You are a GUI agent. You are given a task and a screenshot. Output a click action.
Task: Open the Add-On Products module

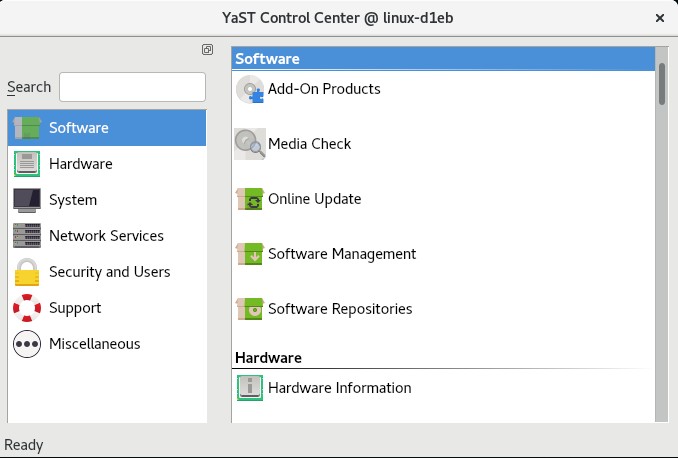324,89
